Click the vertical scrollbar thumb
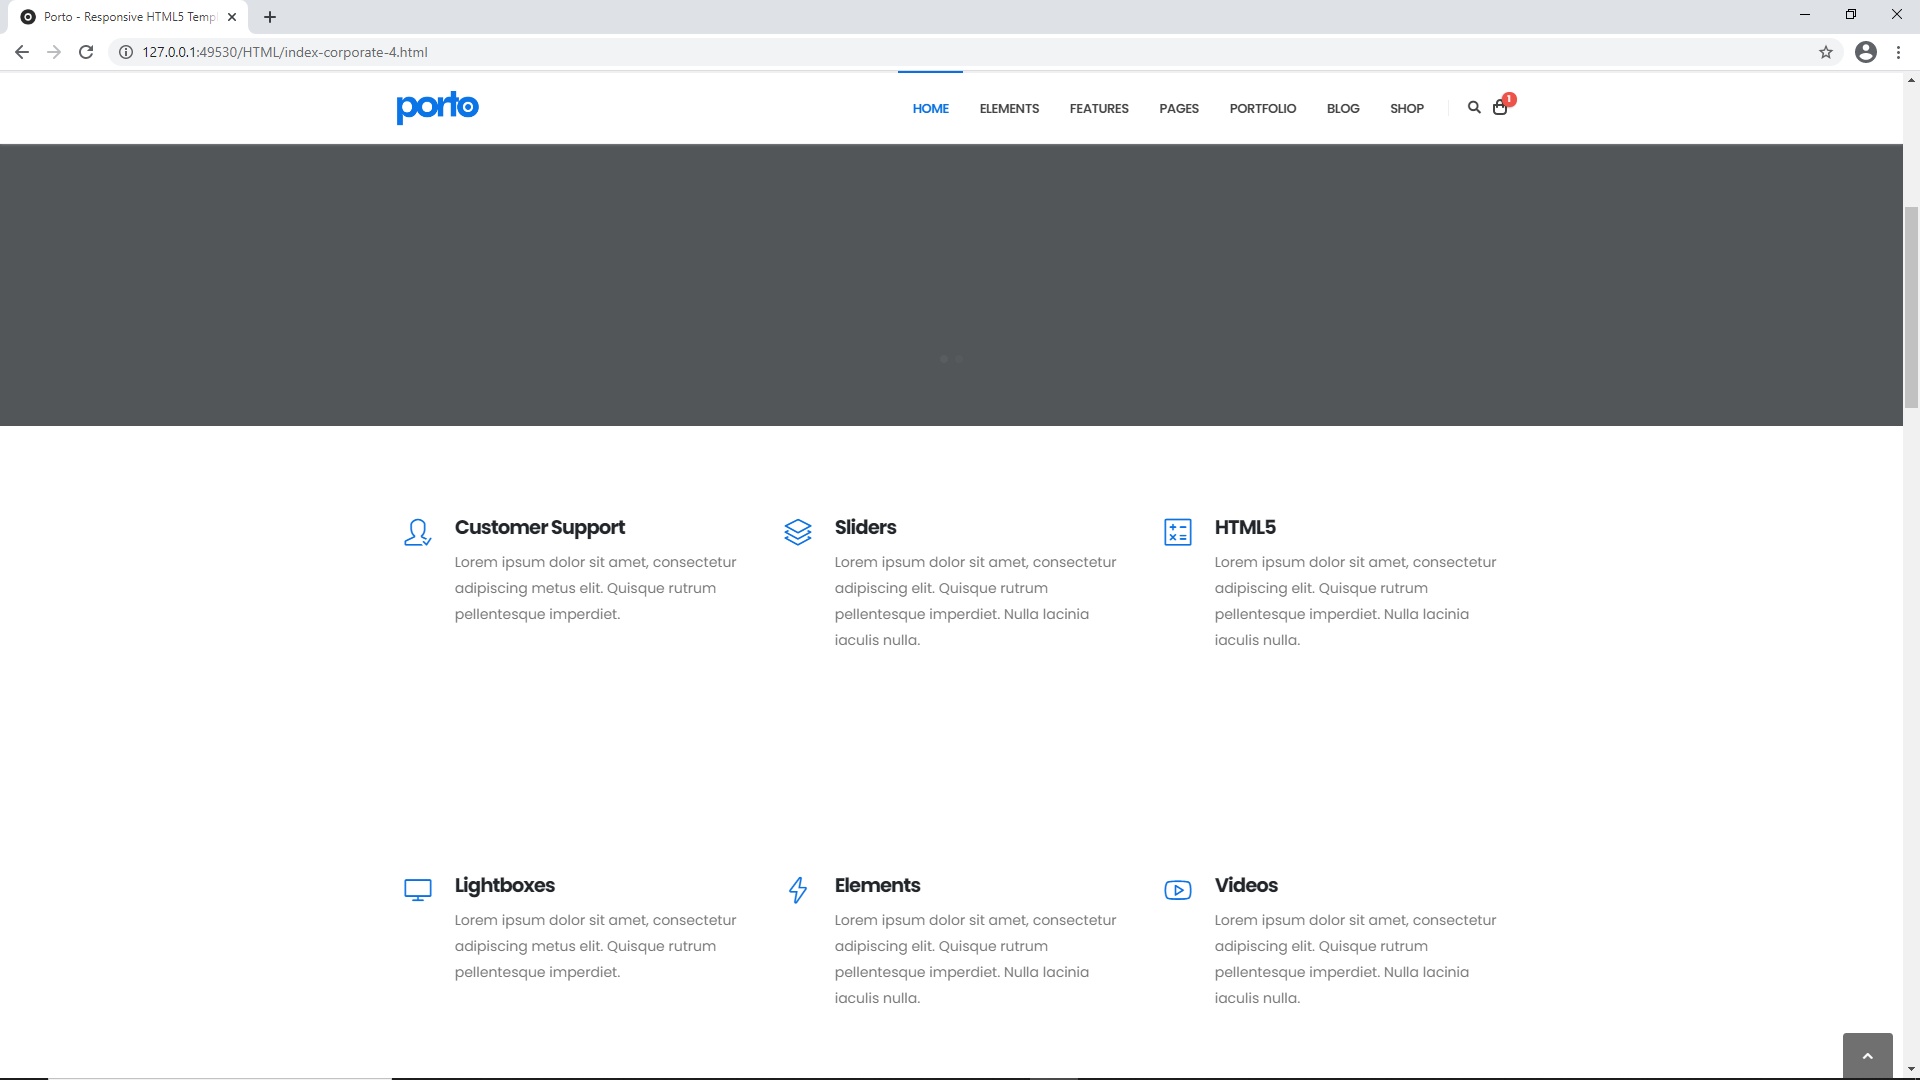 tap(1911, 307)
